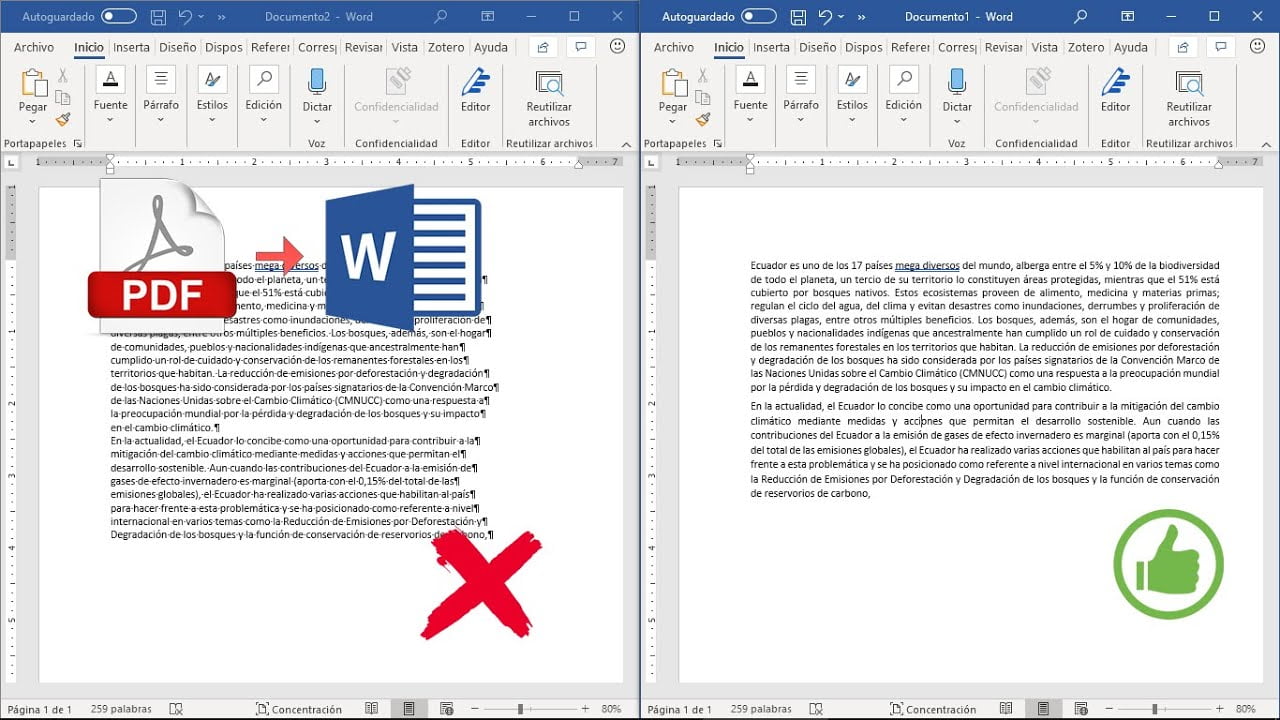Click spelling check icon in Documento1 status bar
This screenshot has width=1280, height=720.
[x=816, y=709]
